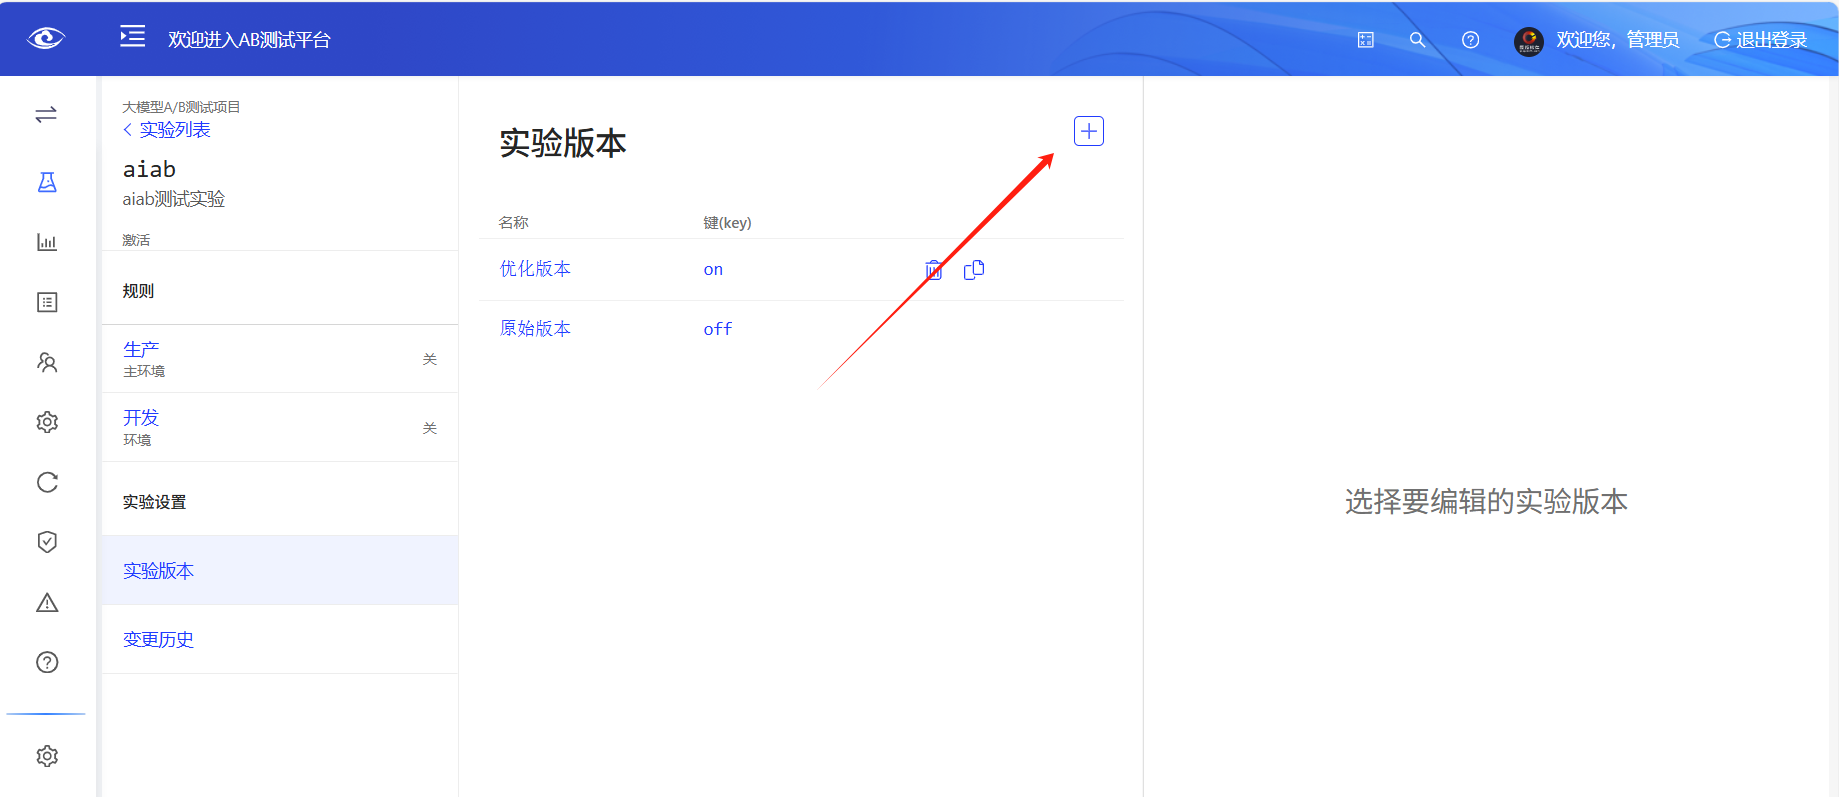Open the 原始版本 variation link

pyautogui.click(x=535, y=329)
